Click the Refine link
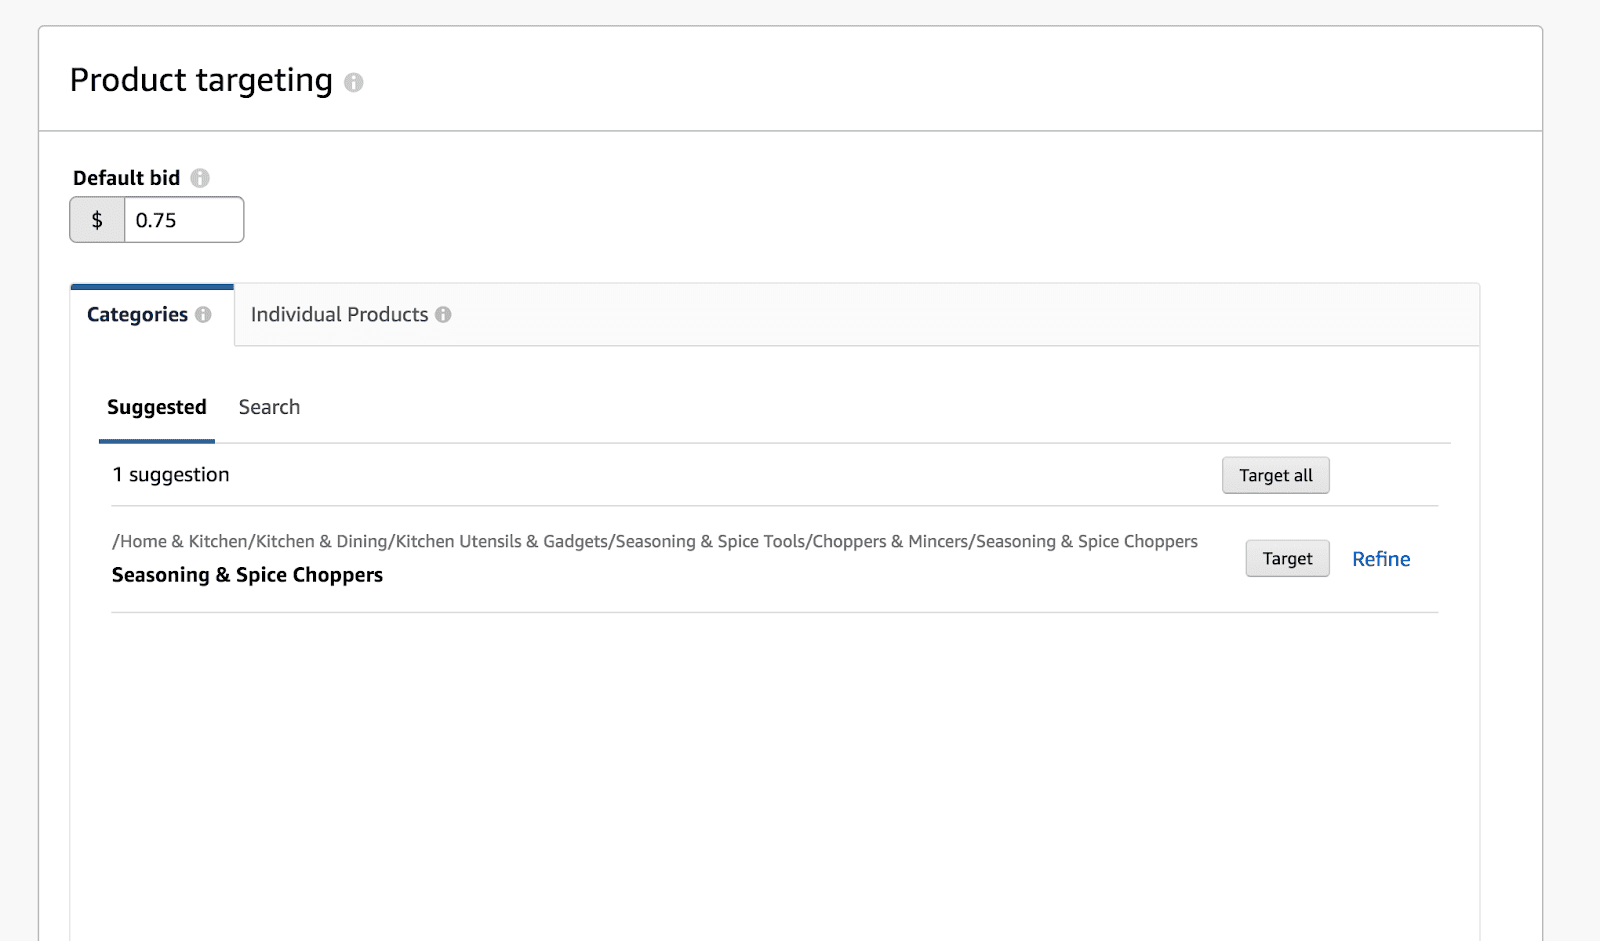This screenshot has height=941, width=1600. [x=1381, y=559]
